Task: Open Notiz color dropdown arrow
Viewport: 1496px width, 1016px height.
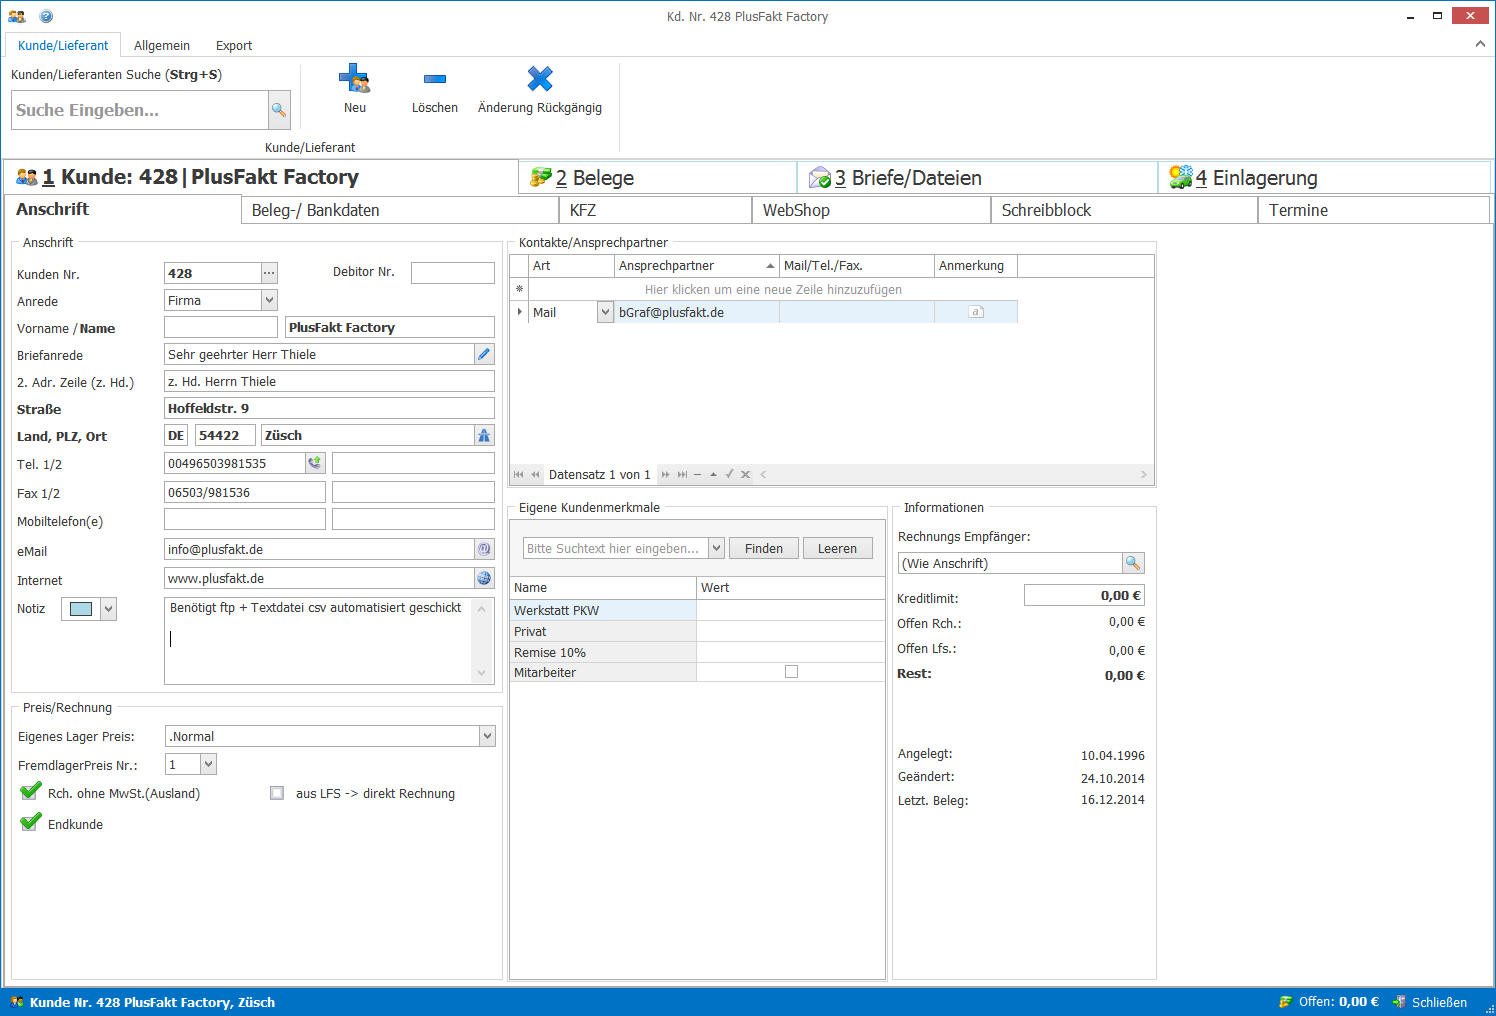Action: [108, 608]
